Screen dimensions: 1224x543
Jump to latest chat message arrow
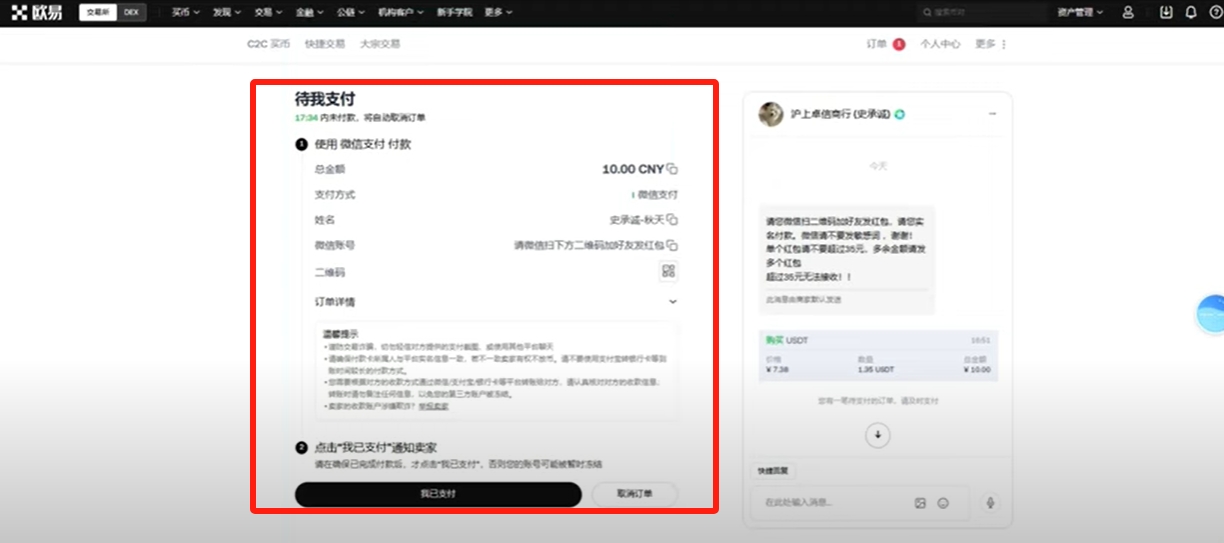point(878,435)
